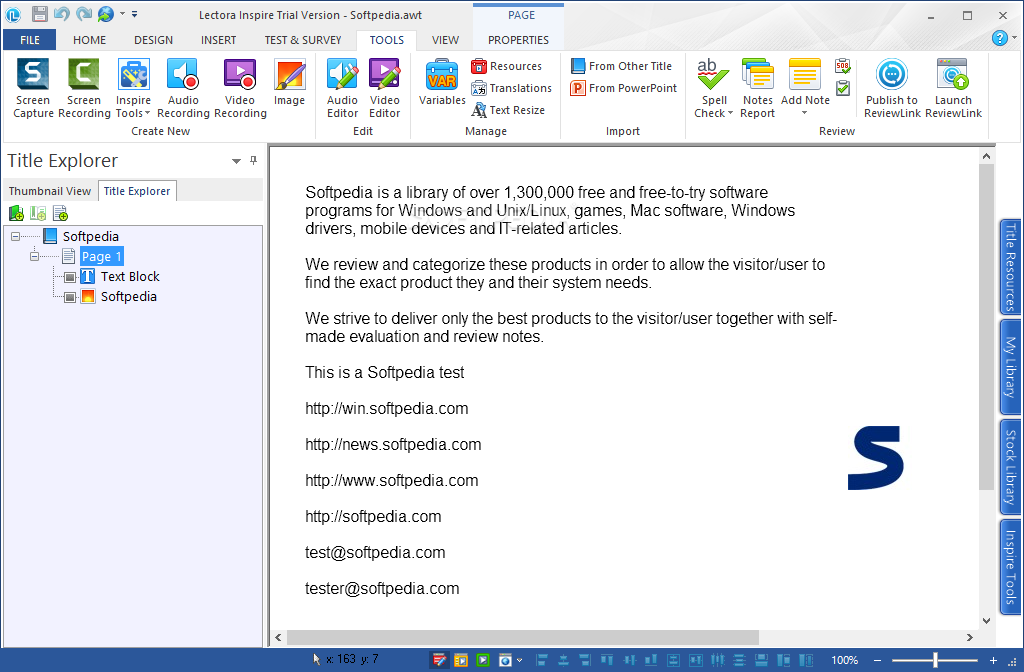
Task: Open the Audio Editor
Action: (342, 88)
